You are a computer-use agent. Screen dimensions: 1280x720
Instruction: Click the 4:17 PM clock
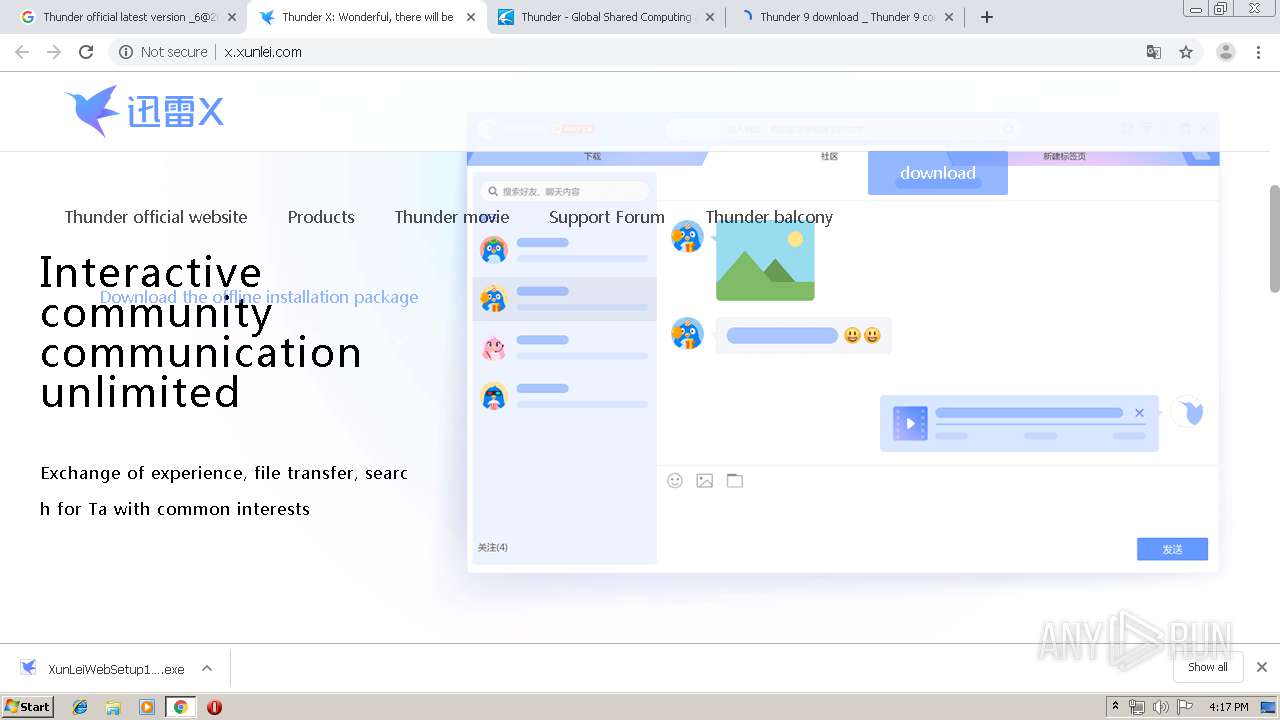tap(1228, 707)
